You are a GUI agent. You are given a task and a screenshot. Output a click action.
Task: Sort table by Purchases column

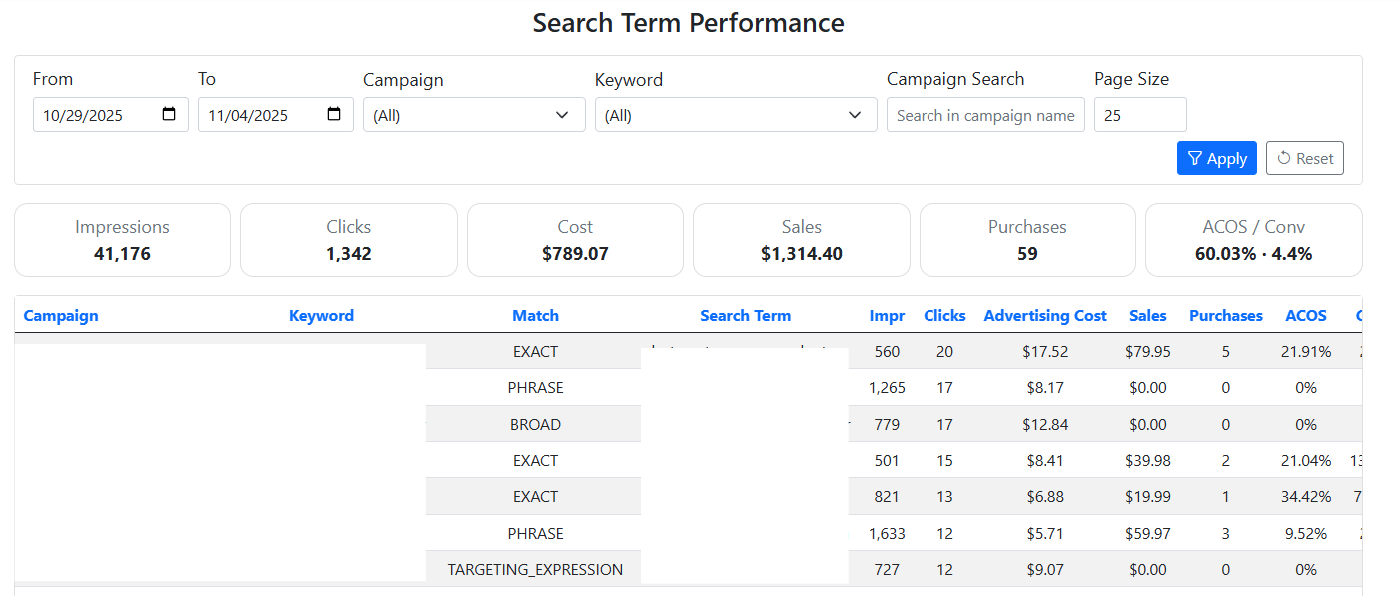point(1225,315)
